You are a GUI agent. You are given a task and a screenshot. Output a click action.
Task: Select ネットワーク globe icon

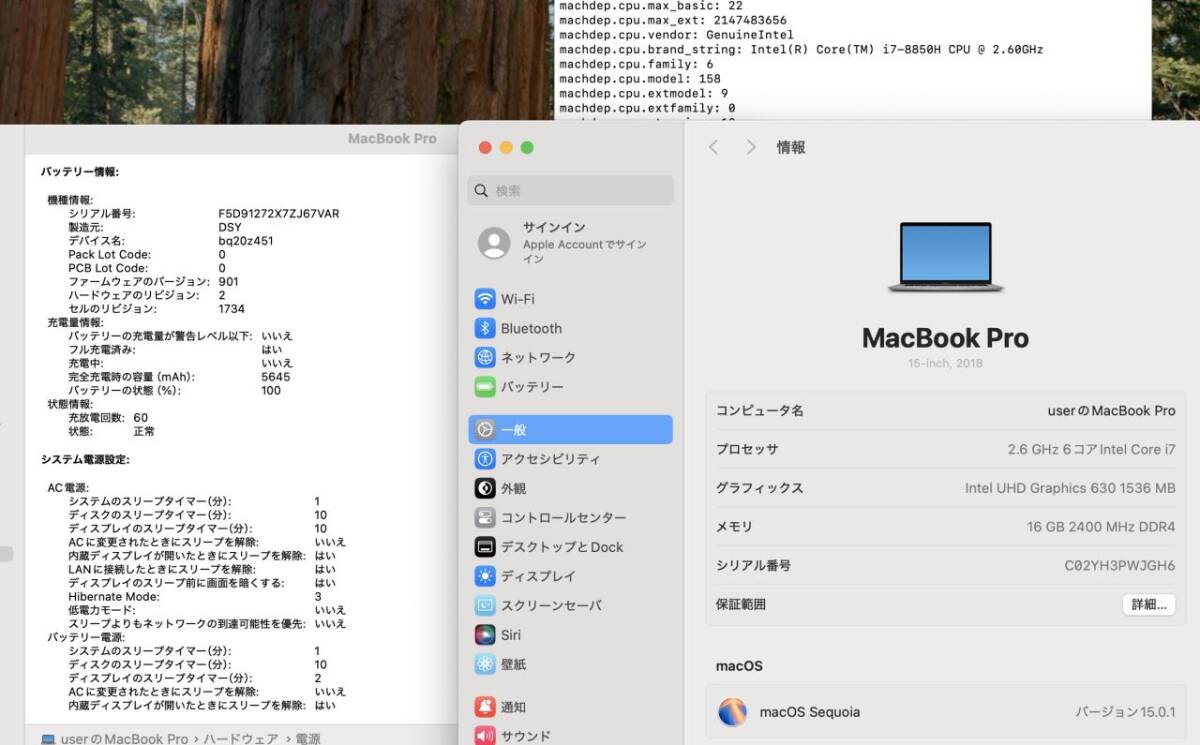[x=485, y=357]
